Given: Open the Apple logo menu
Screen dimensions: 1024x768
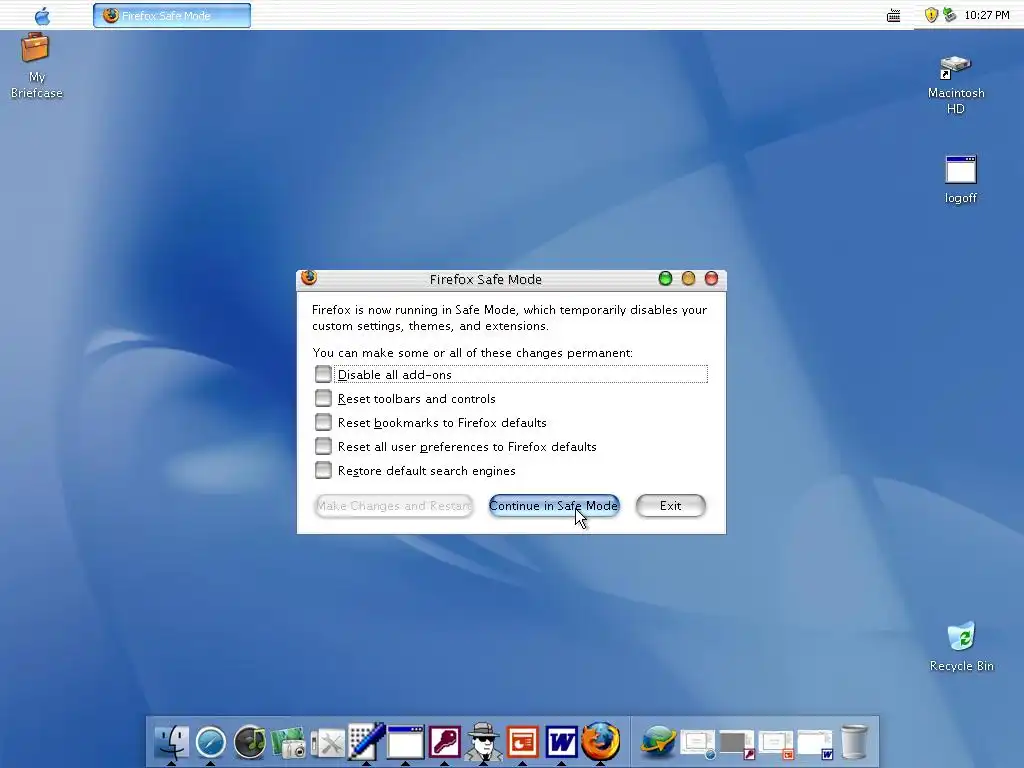Looking at the screenshot, I should (x=42, y=15).
